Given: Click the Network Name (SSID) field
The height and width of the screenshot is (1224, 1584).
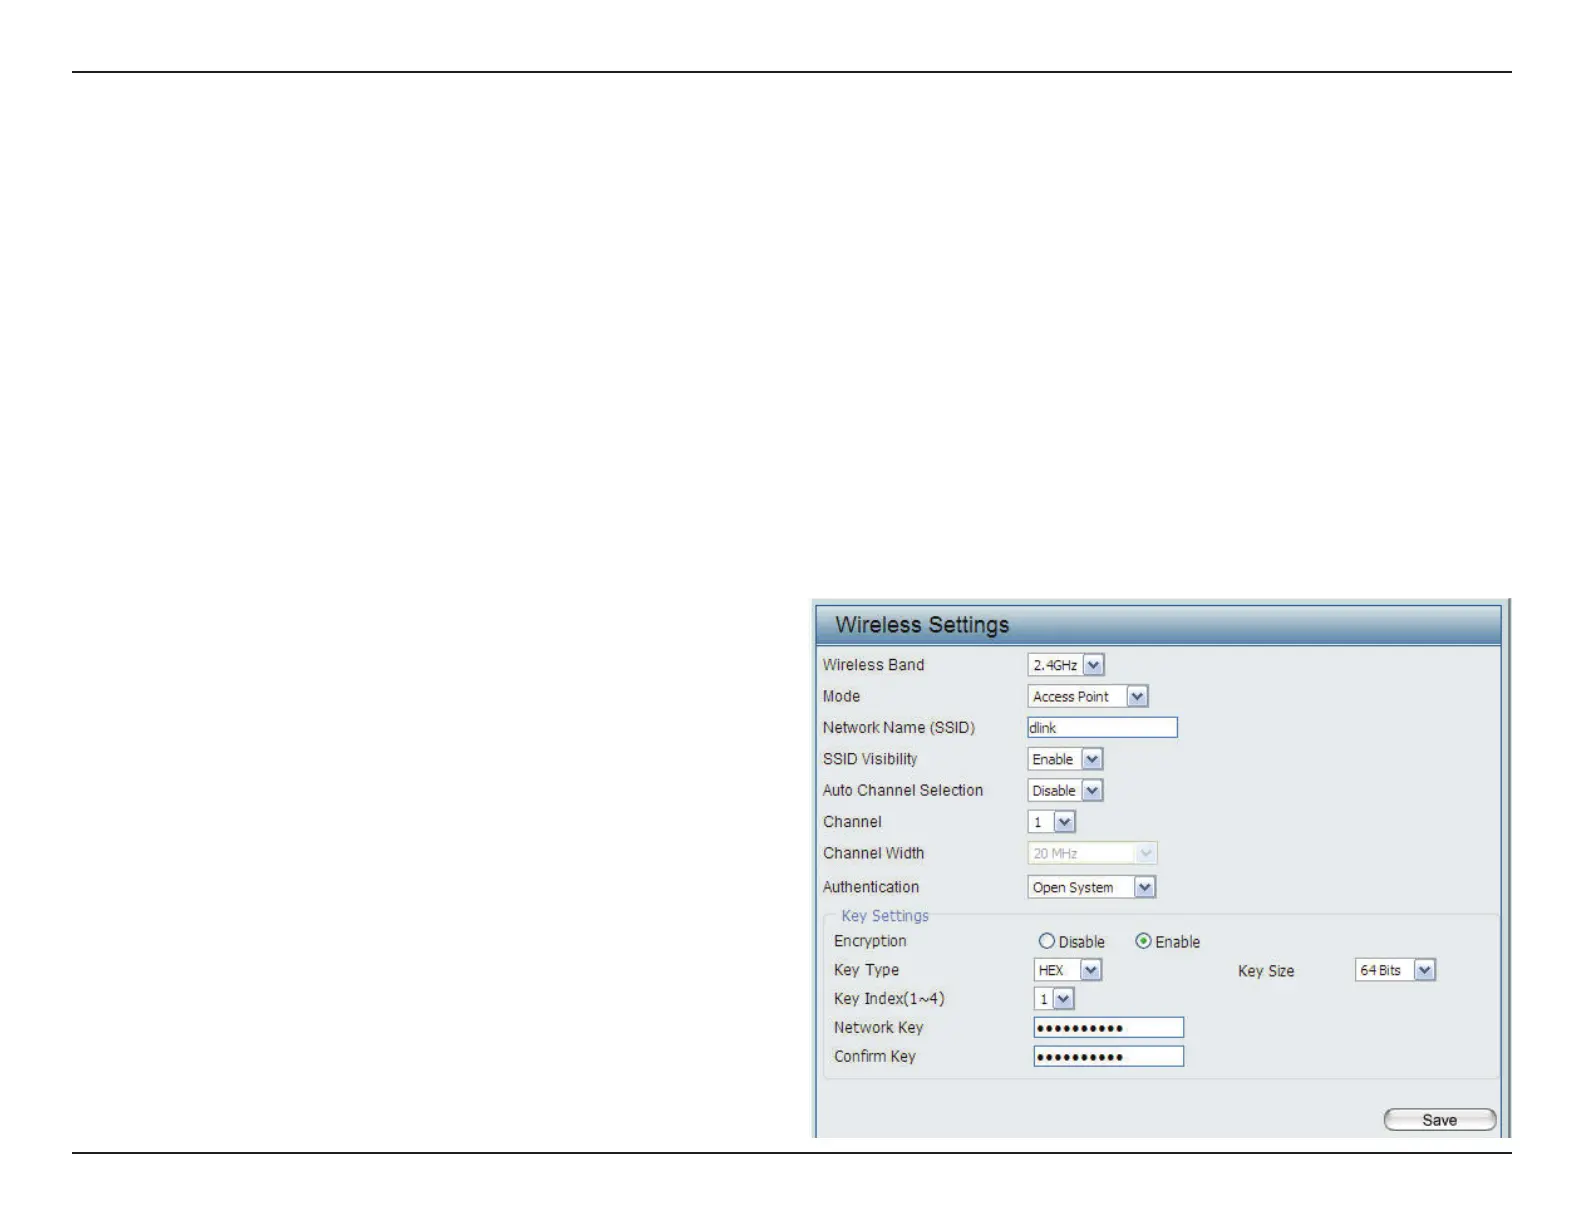Looking at the screenshot, I should pos(1103,728).
